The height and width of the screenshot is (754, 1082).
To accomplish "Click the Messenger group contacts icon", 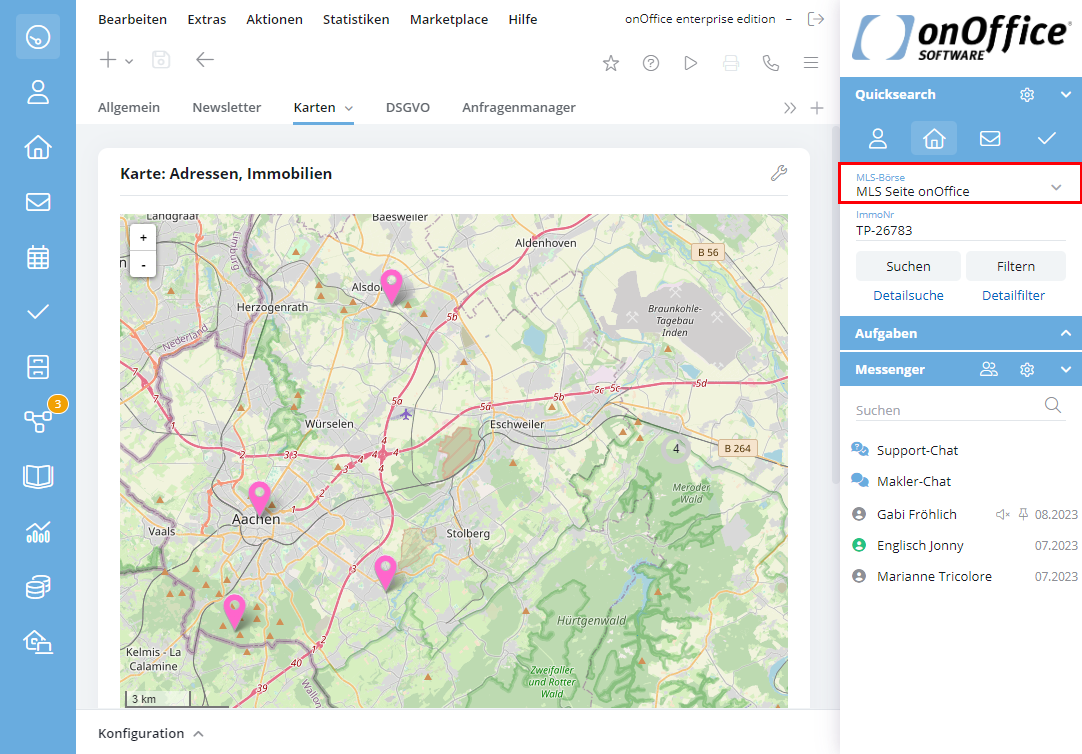I will coord(989,369).
